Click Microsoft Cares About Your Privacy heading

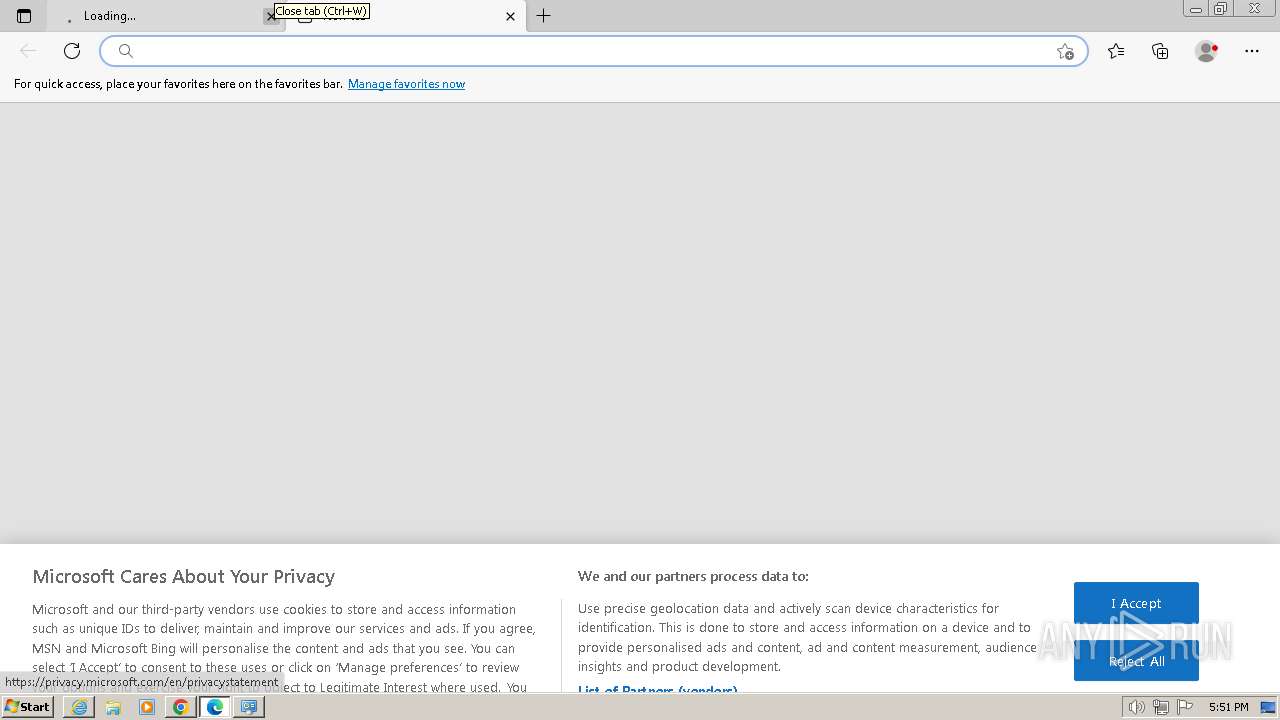(x=183, y=576)
